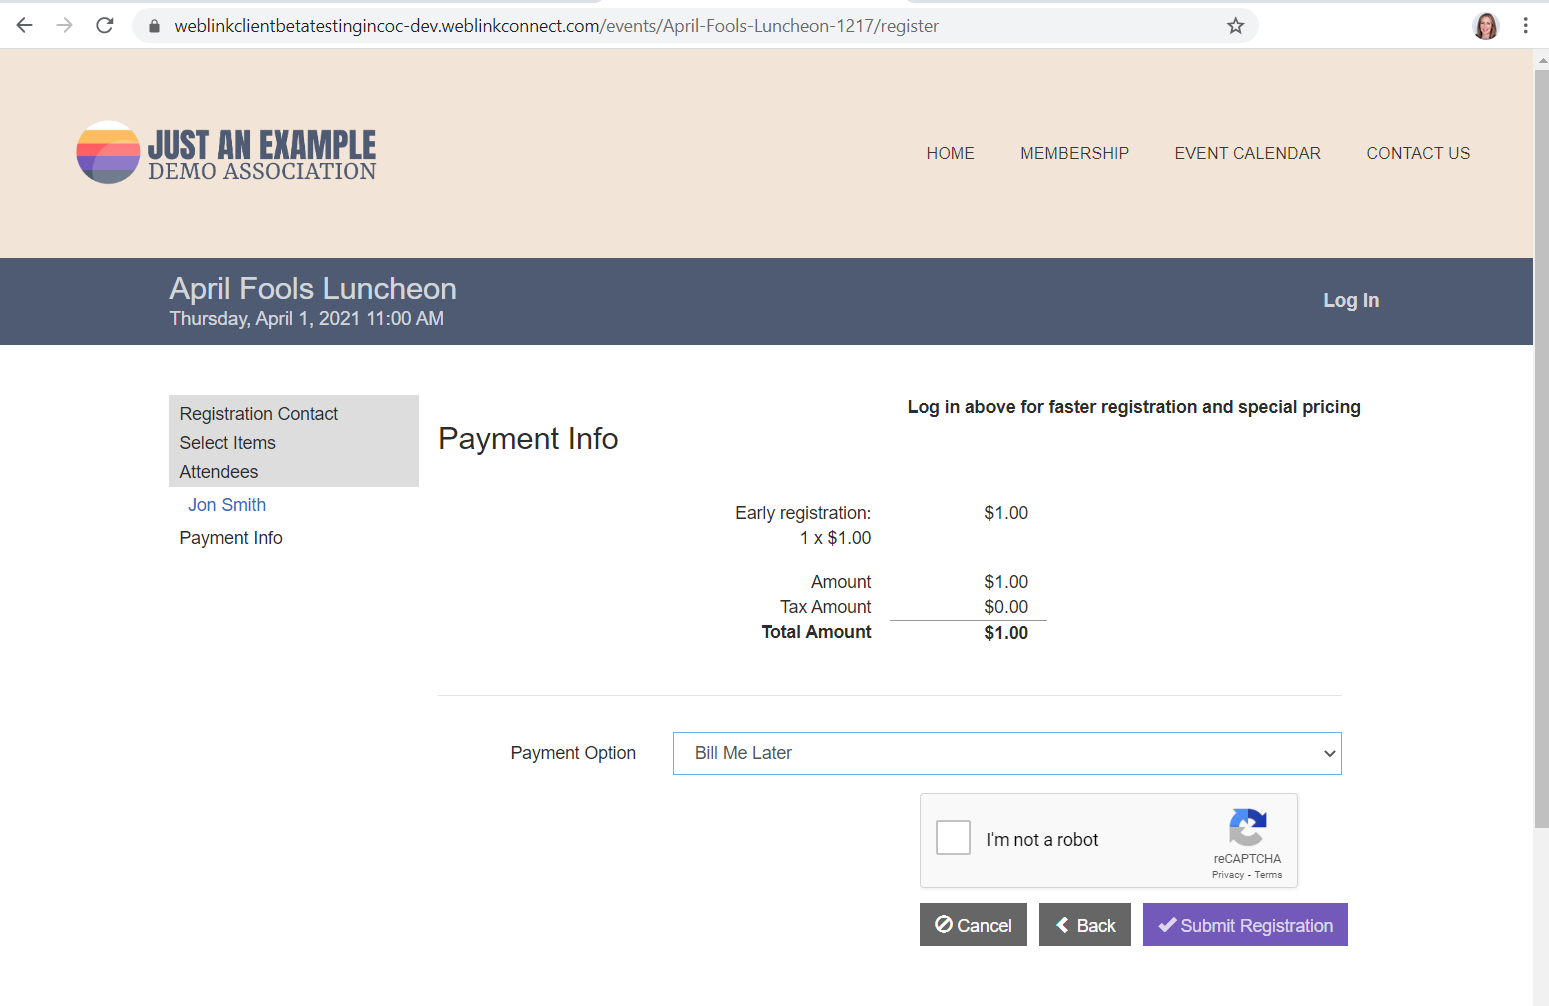Image resolution: width=1549 pixels, height=1006 pixels.
Task: Click the Early registration label
Action: click(803, 513)
